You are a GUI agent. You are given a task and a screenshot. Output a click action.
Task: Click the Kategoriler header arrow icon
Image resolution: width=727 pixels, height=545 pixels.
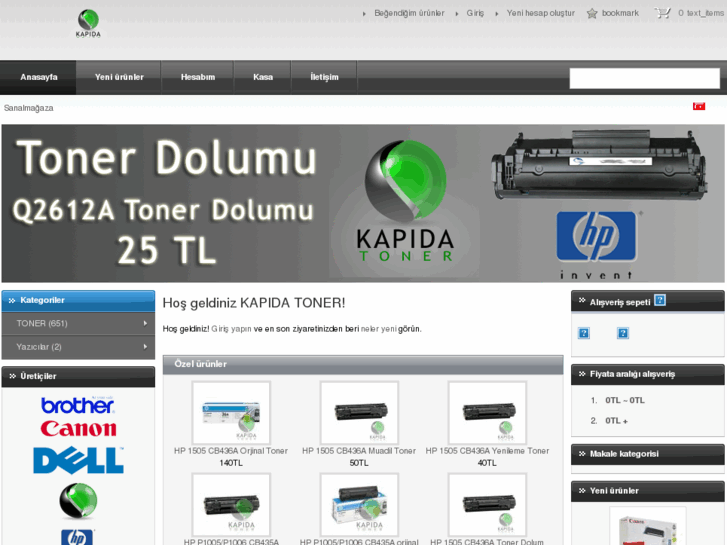(12, 301)
